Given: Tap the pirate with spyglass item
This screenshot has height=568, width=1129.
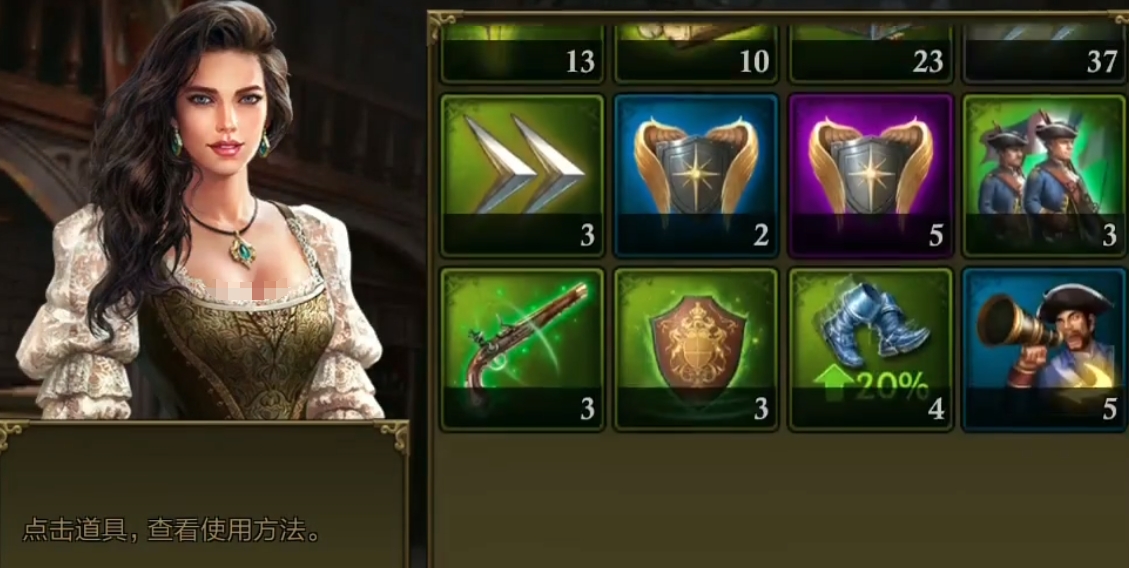Looking at the screenshot, I should [x=1044, y=350].
